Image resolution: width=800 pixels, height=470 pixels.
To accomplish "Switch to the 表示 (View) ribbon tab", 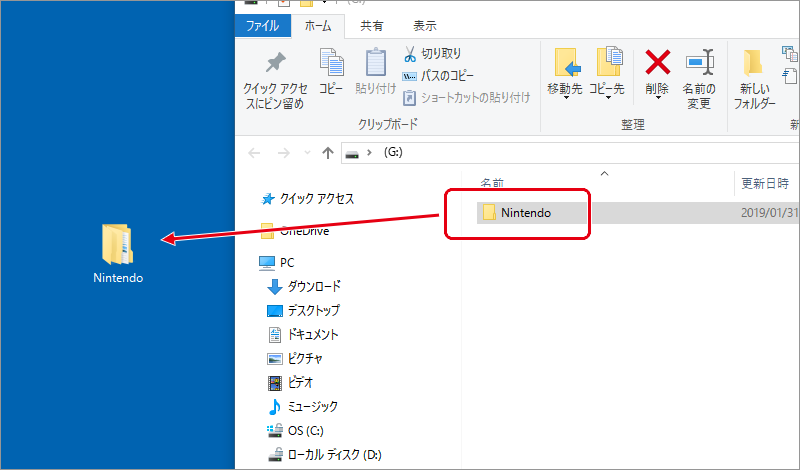I will click(424, 25).
